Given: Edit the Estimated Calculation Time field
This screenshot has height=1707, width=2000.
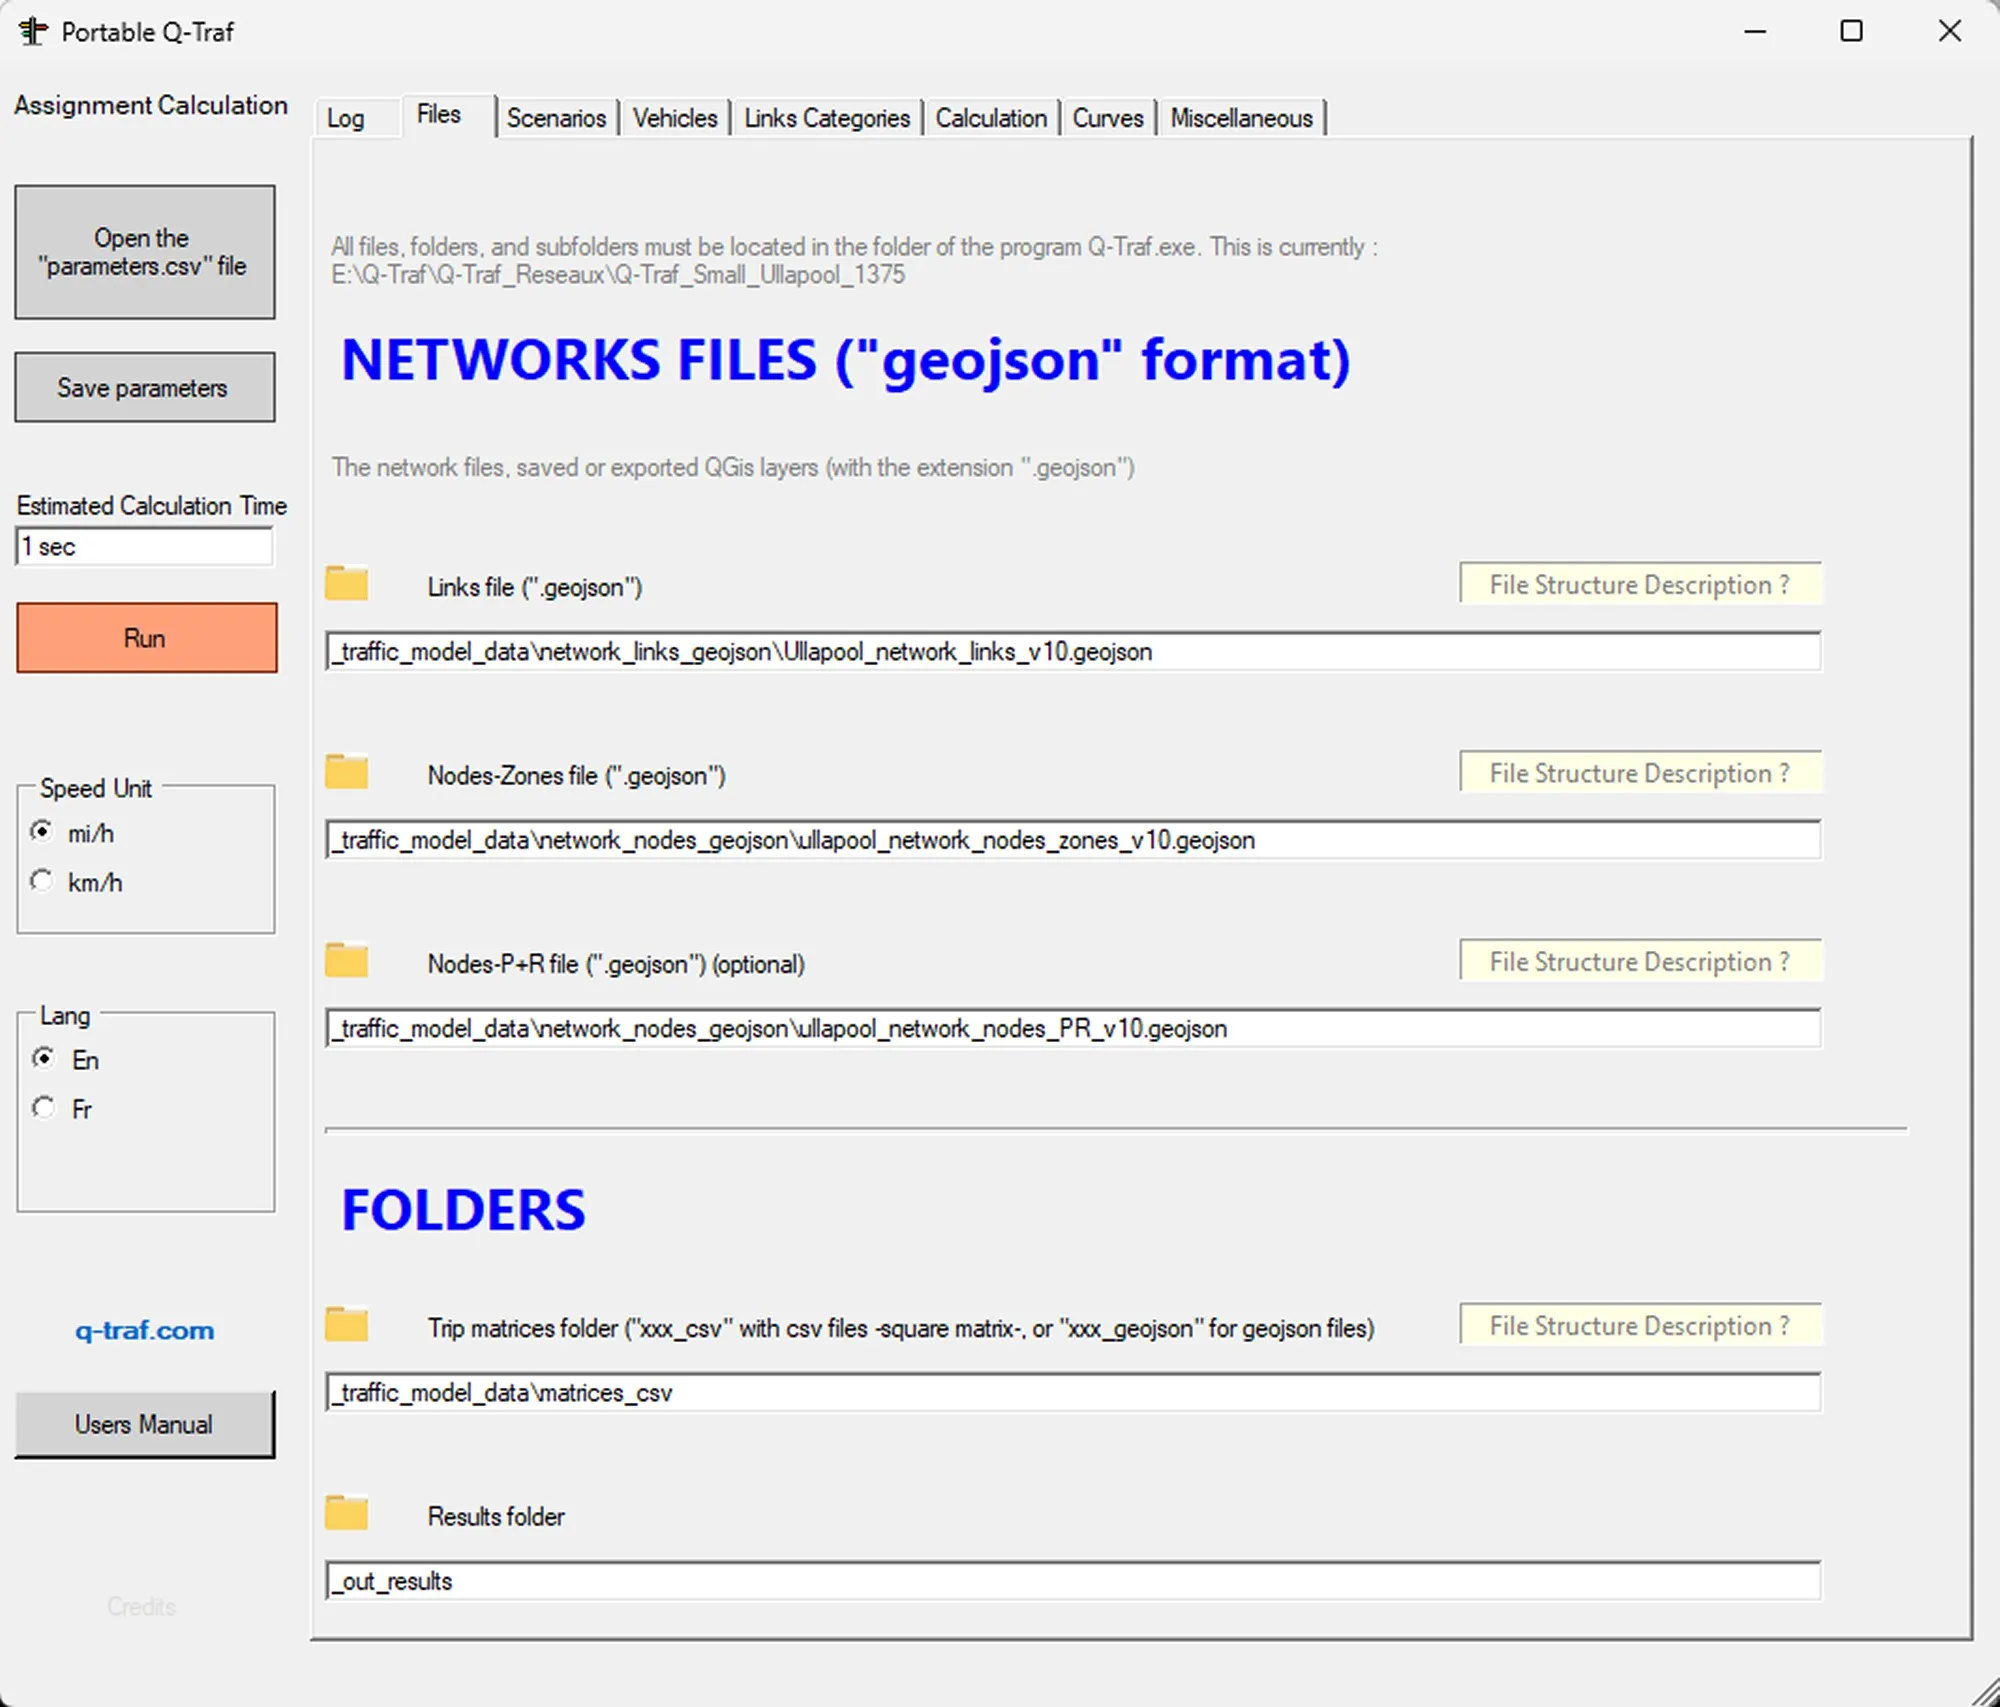Looking at the screenshot, I should tap(144, 546).
